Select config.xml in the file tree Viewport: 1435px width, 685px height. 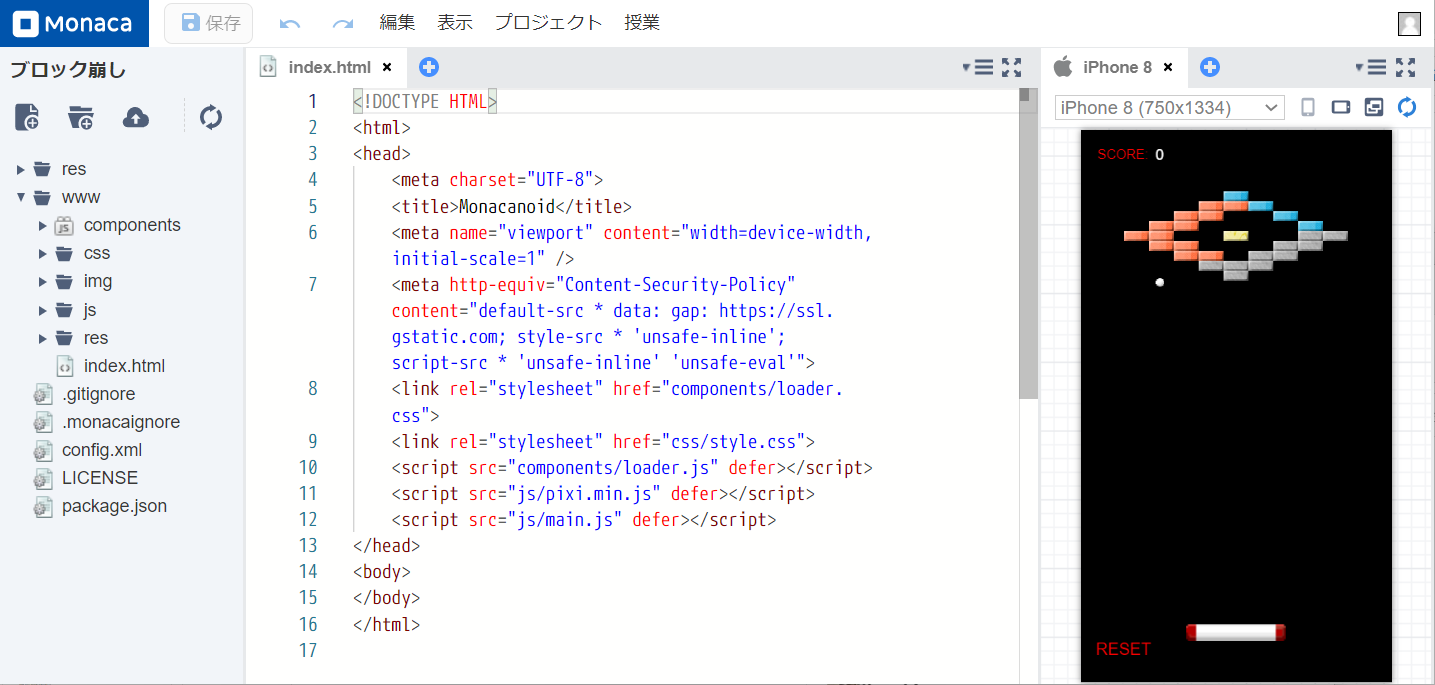point(100,450)
